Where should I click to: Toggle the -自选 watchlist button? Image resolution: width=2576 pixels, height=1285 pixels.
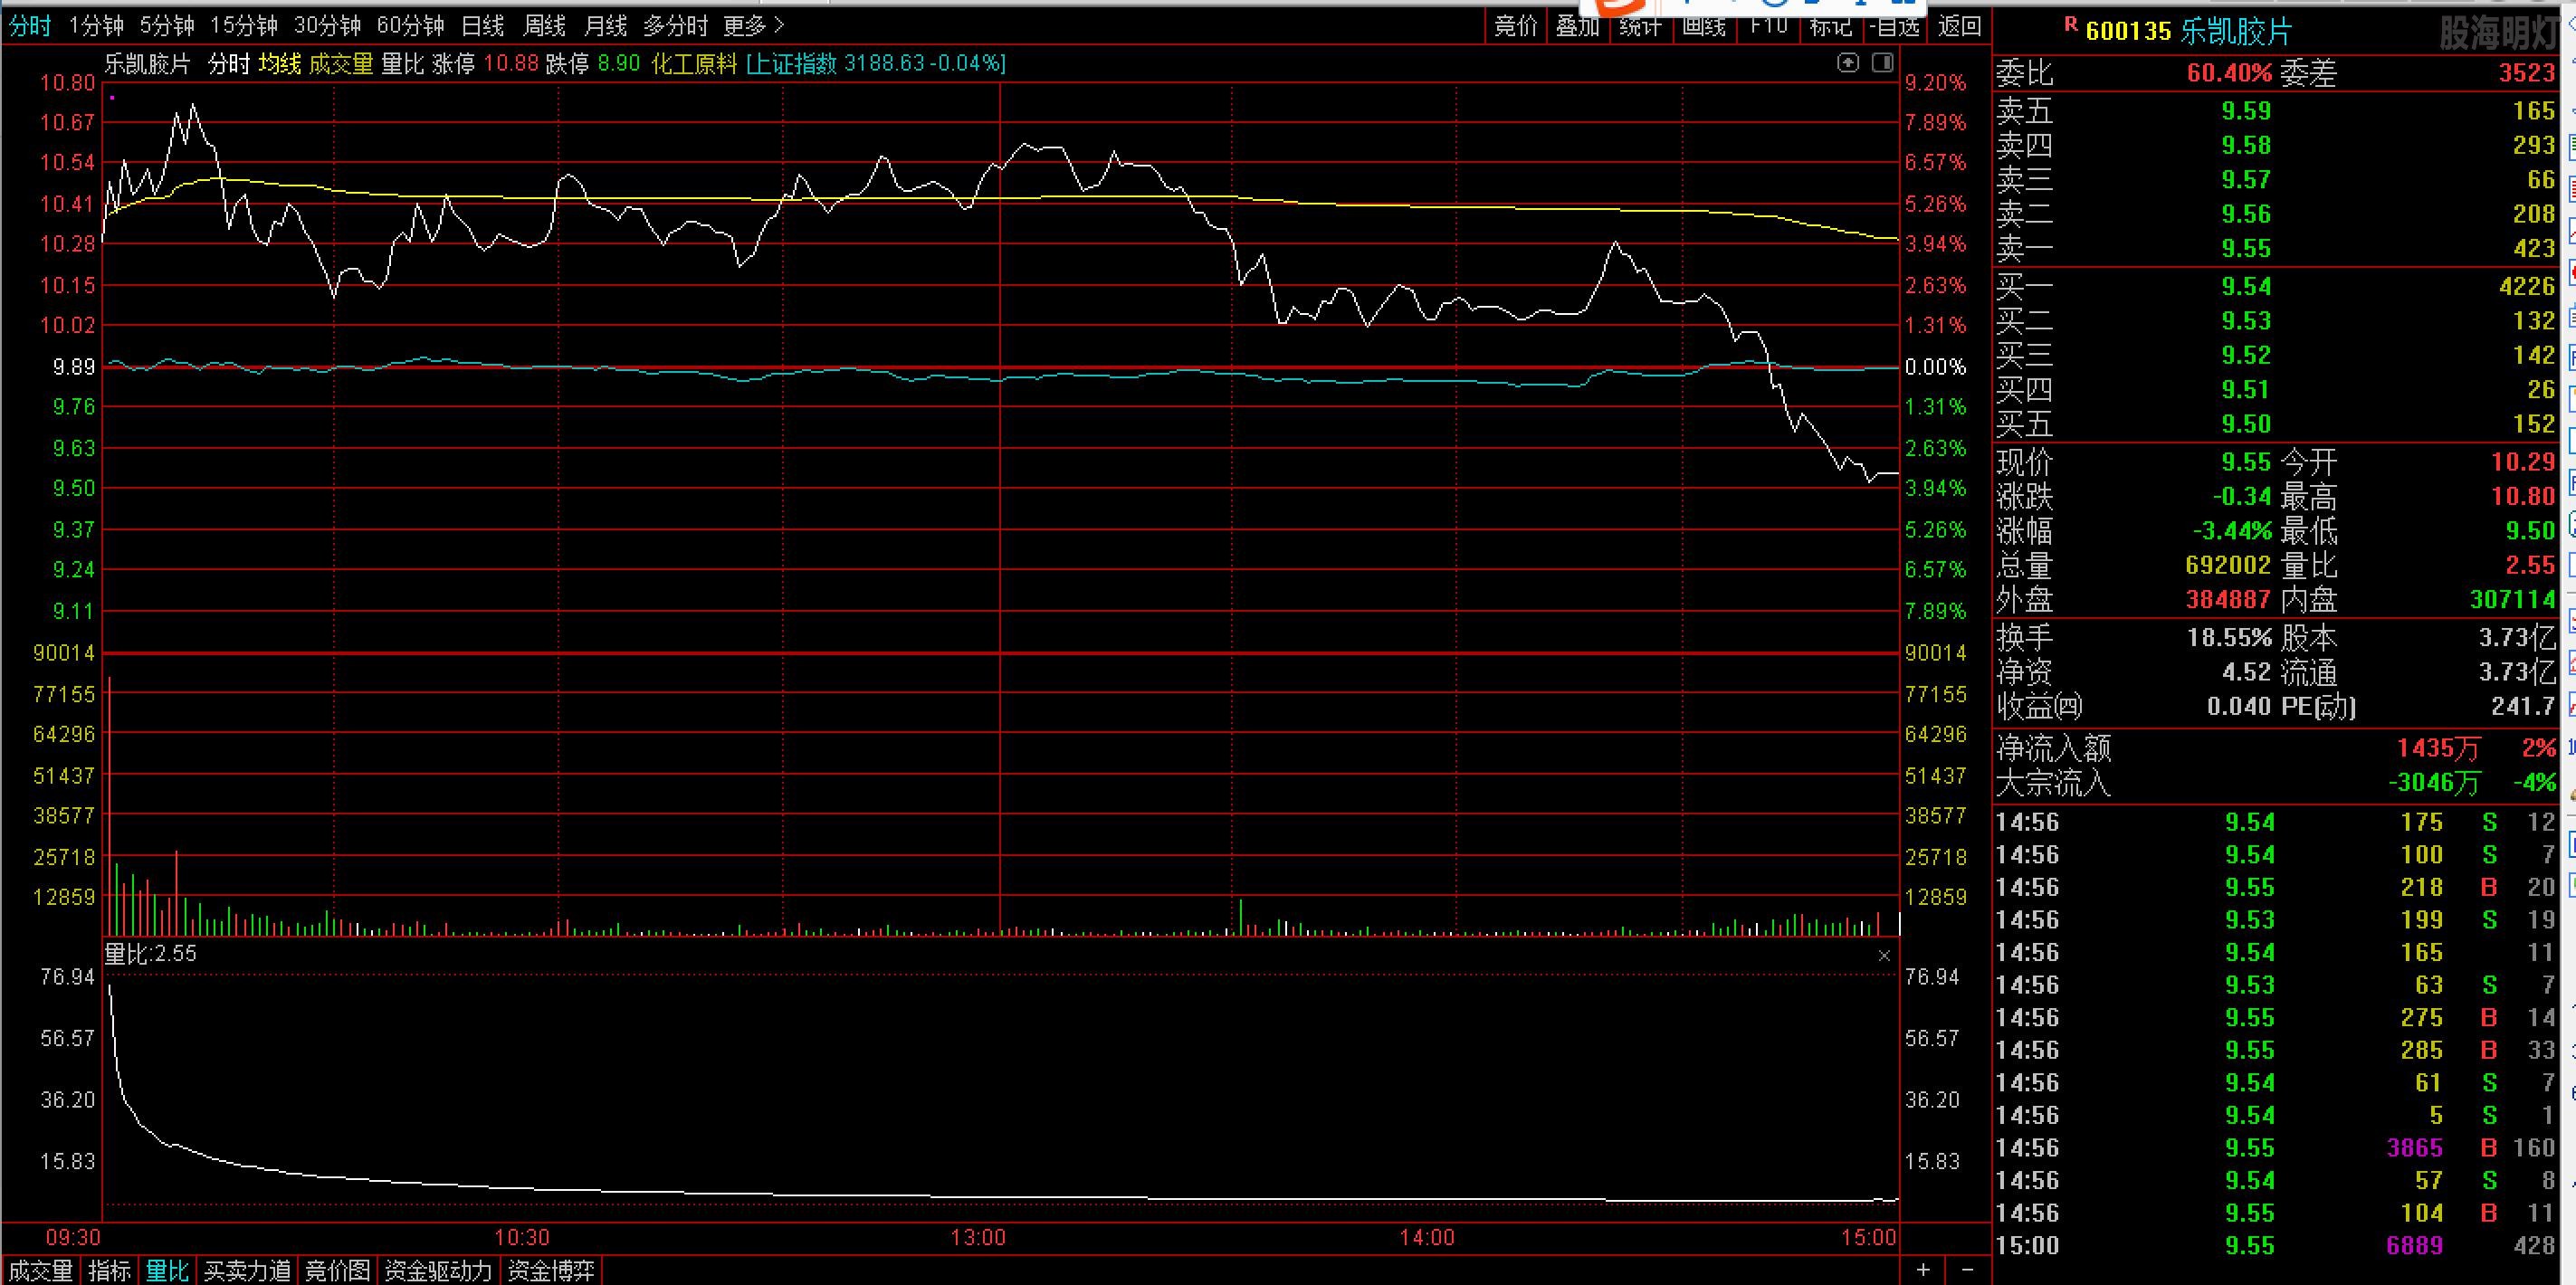1895,26
